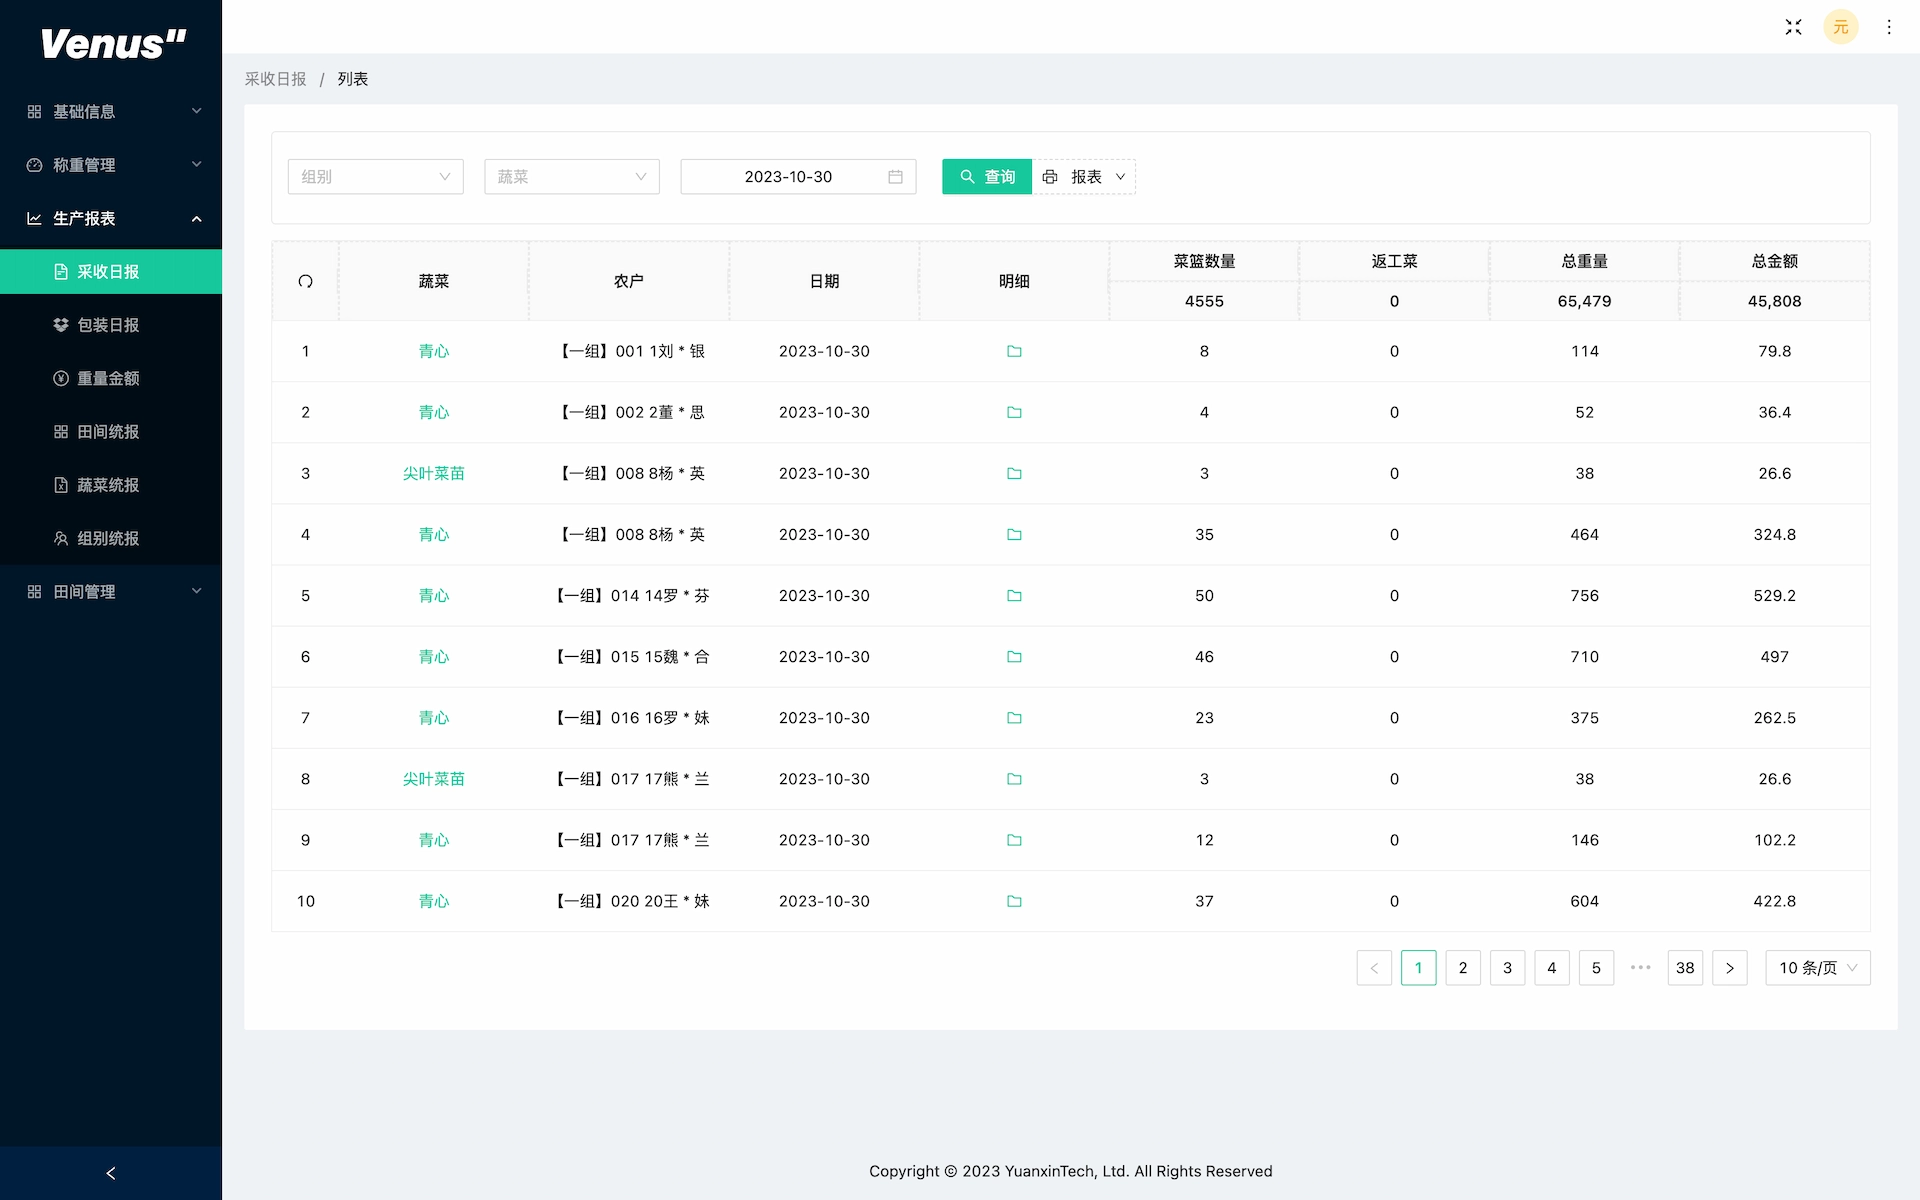
Task: Open the vertical three-dot more menu
Action: (1889, 27)
